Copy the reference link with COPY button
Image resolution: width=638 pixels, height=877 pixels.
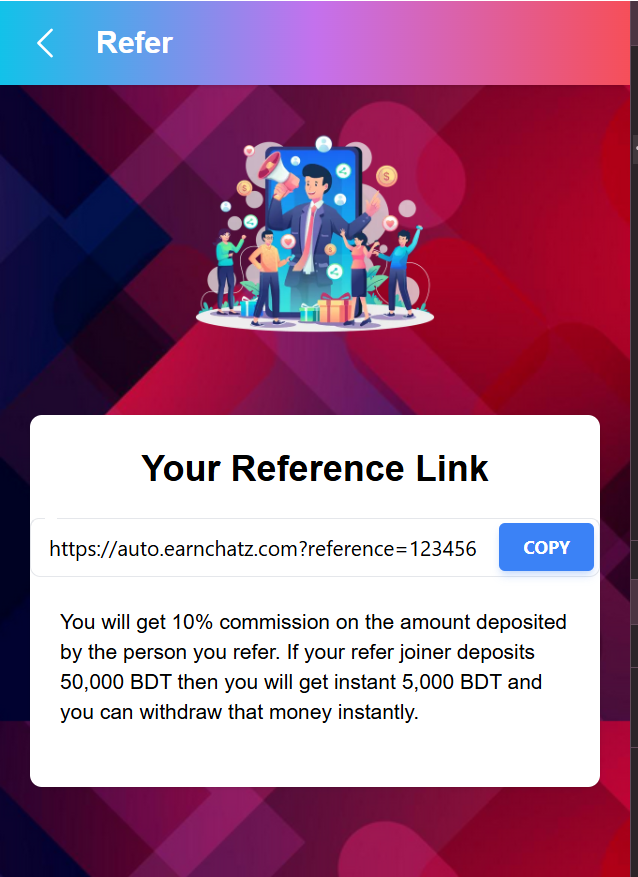[x=546, y=547]
